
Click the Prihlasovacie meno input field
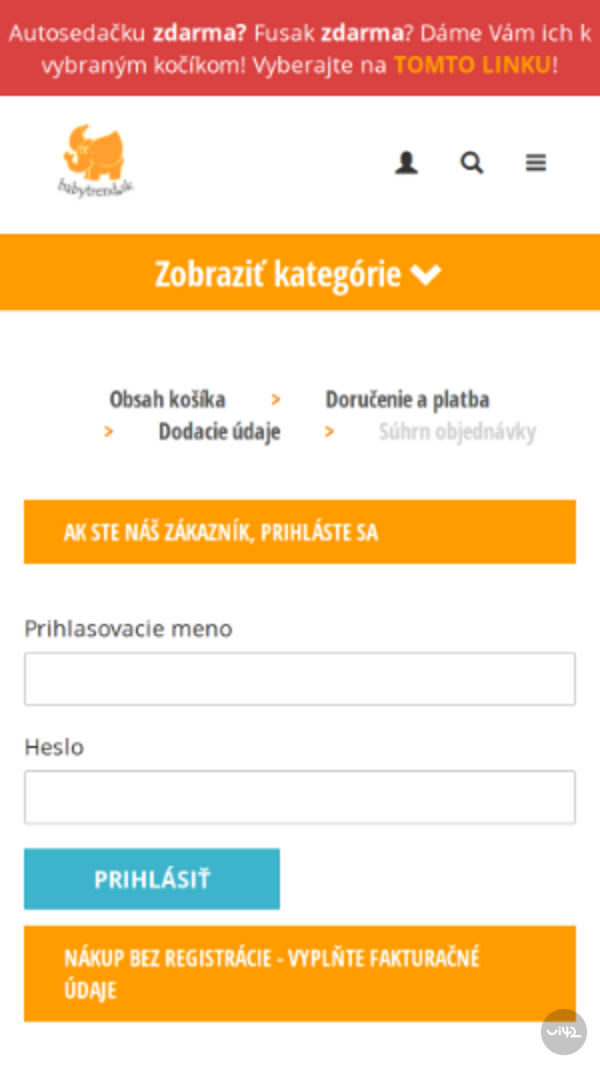click(x=300, y=678)
